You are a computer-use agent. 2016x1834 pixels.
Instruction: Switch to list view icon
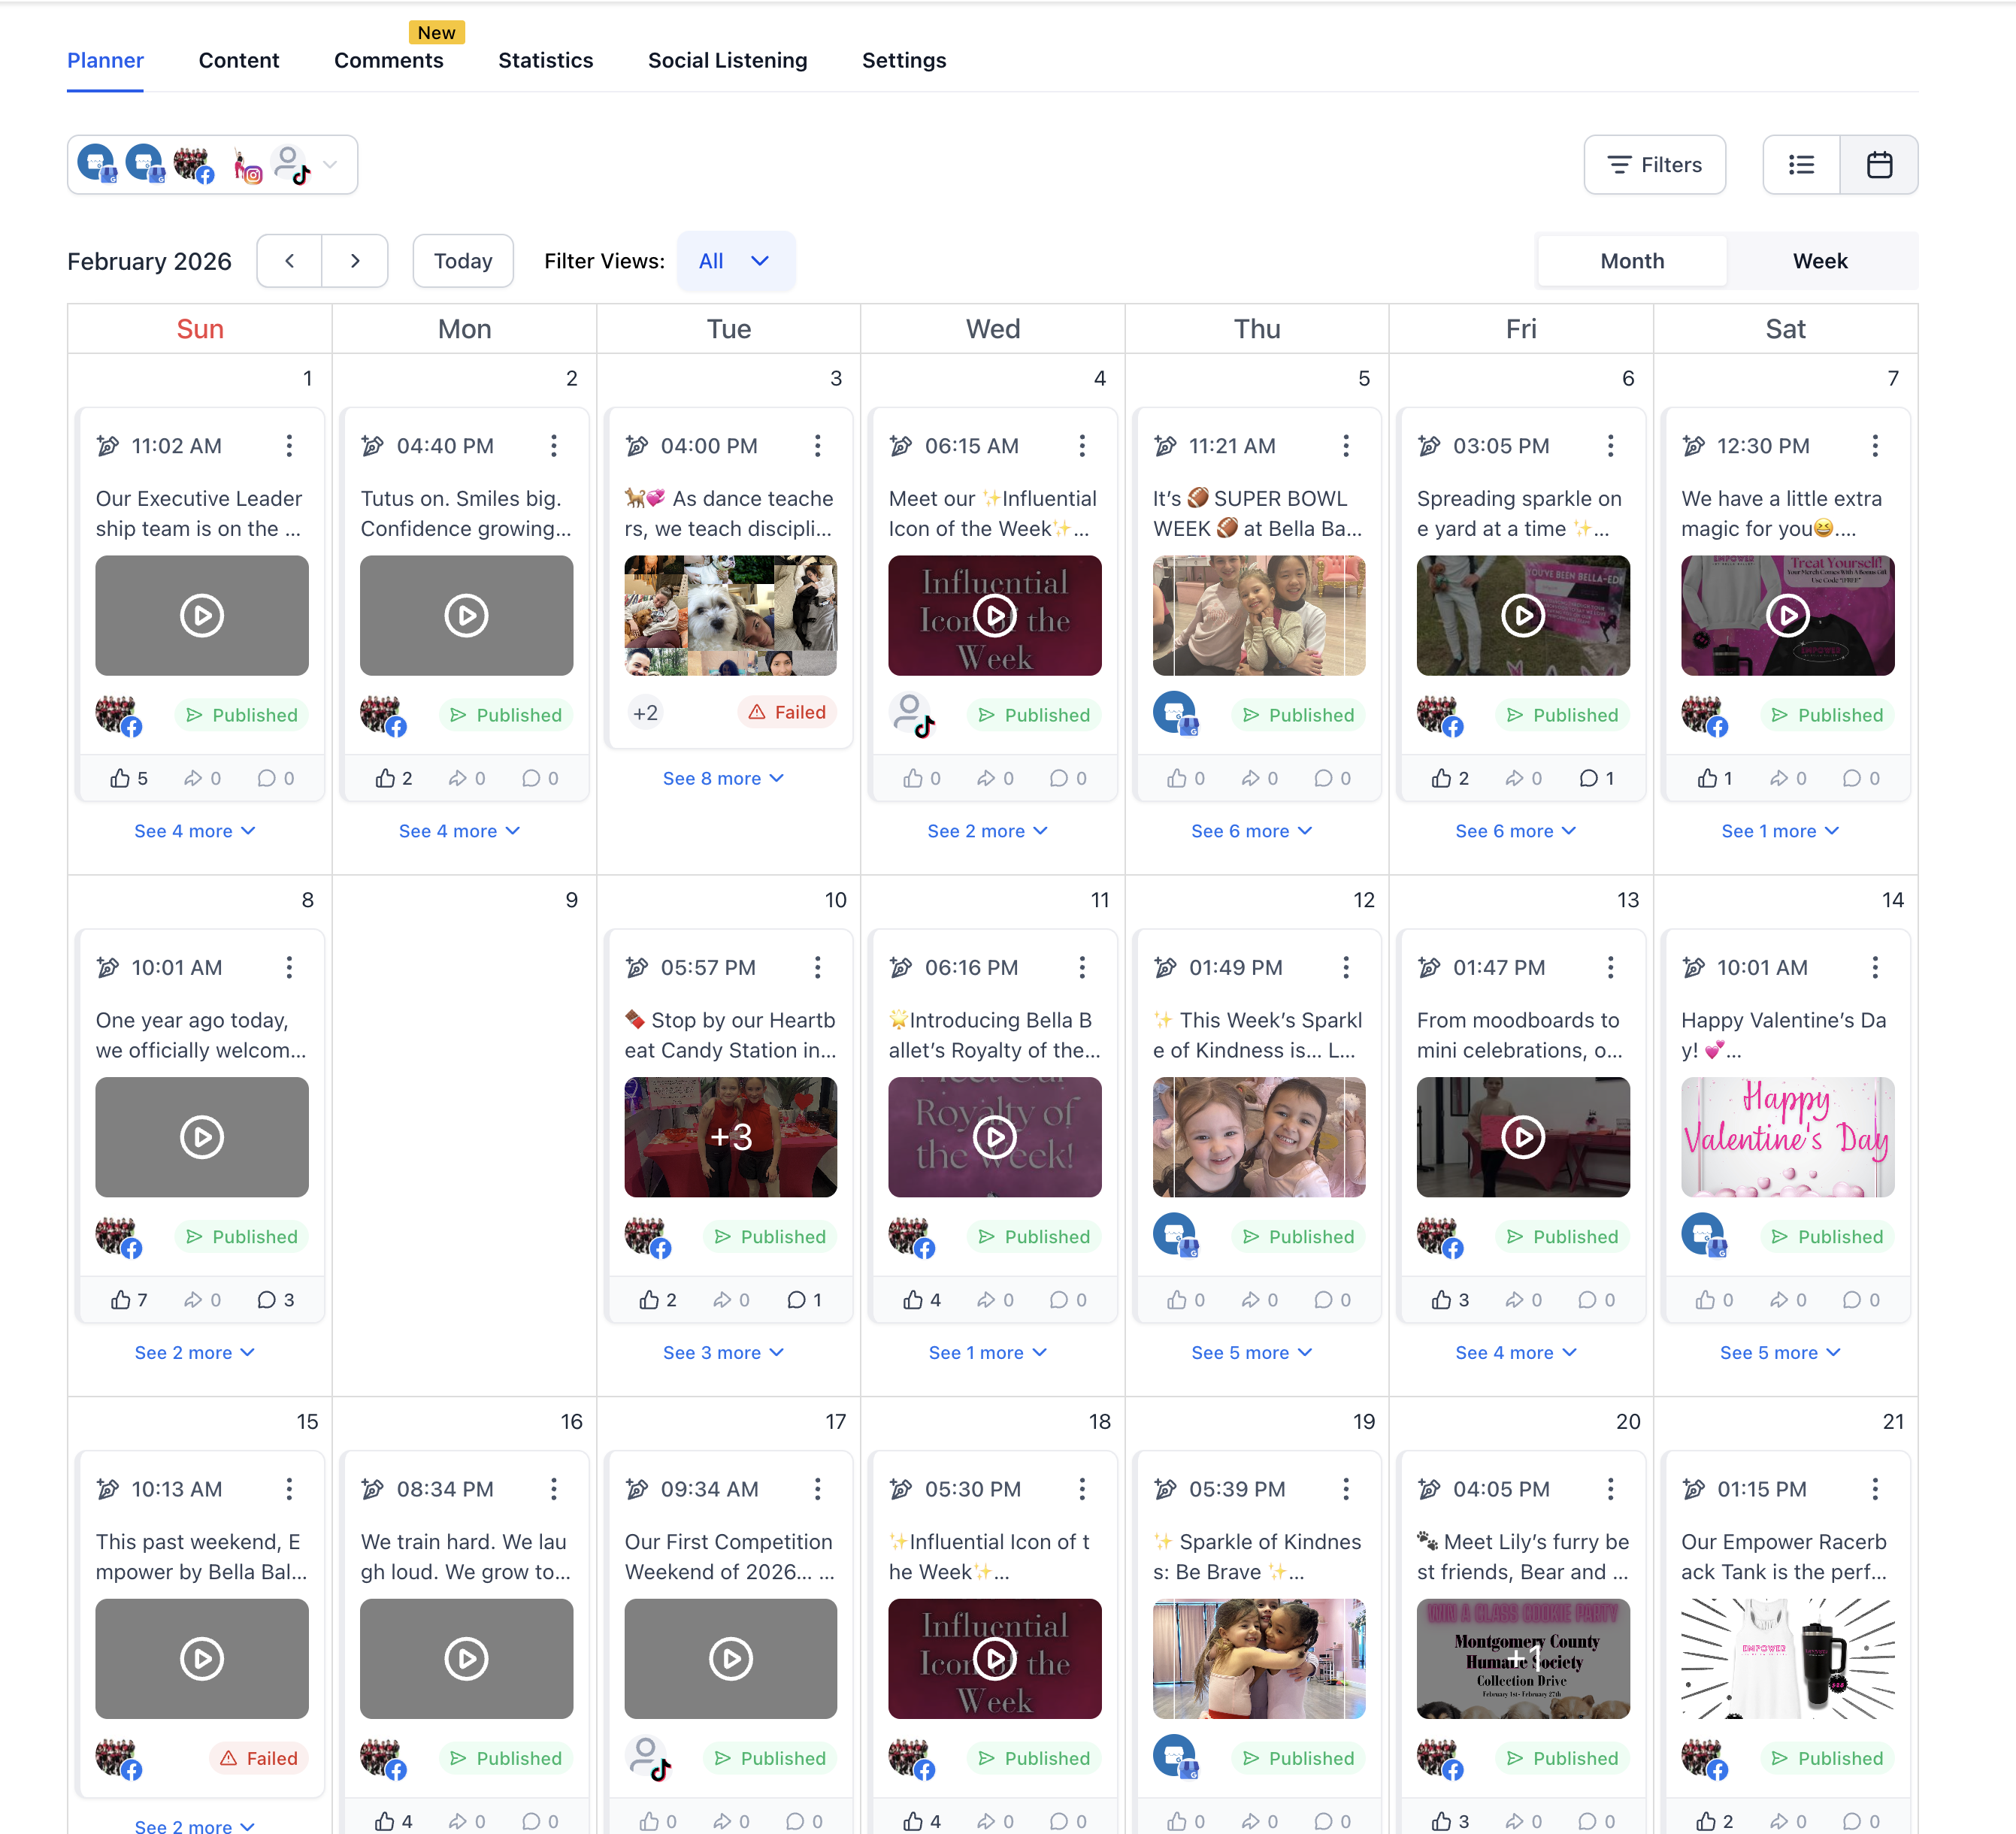pyautogui.click(x=1801, y=165)
